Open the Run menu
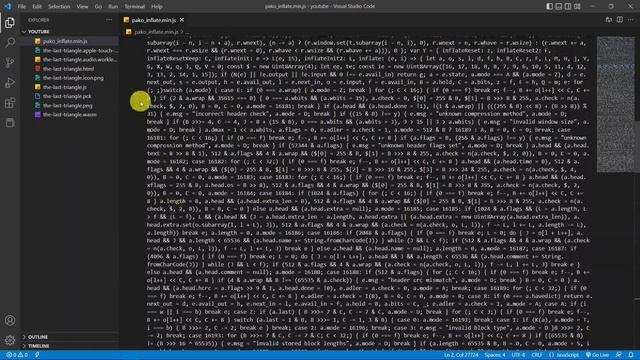 [113, 7]
